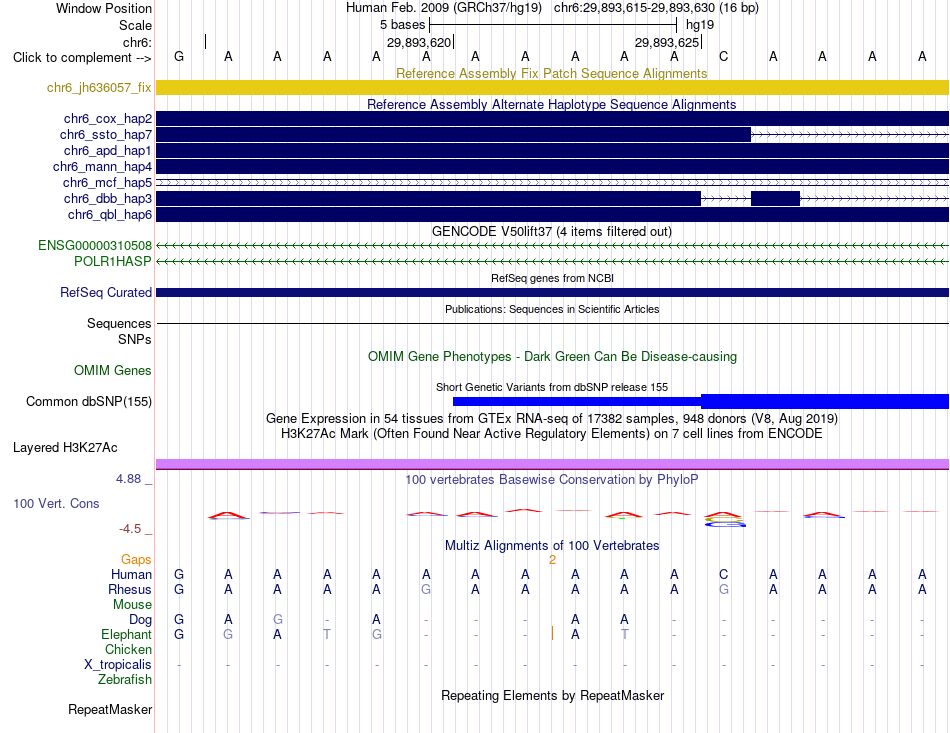Viewport: 950px width, 733px height.
Task: Click the GENCODE V50lift37 track title
Action: tap(552, 231)
